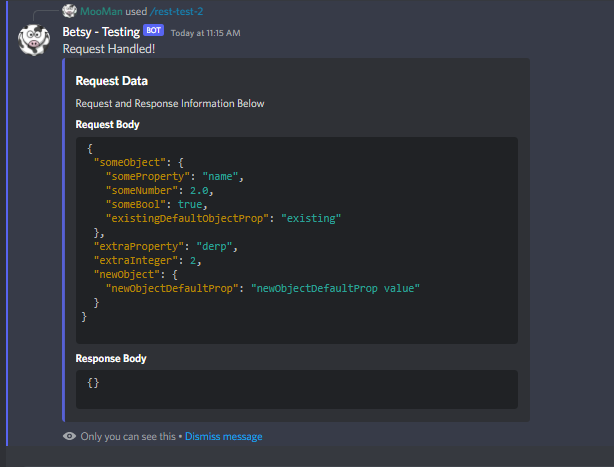The width and height of the screenshot is (614, 467).
Task: Click the blue embed accent color bar
Action: tap(64, 240)
